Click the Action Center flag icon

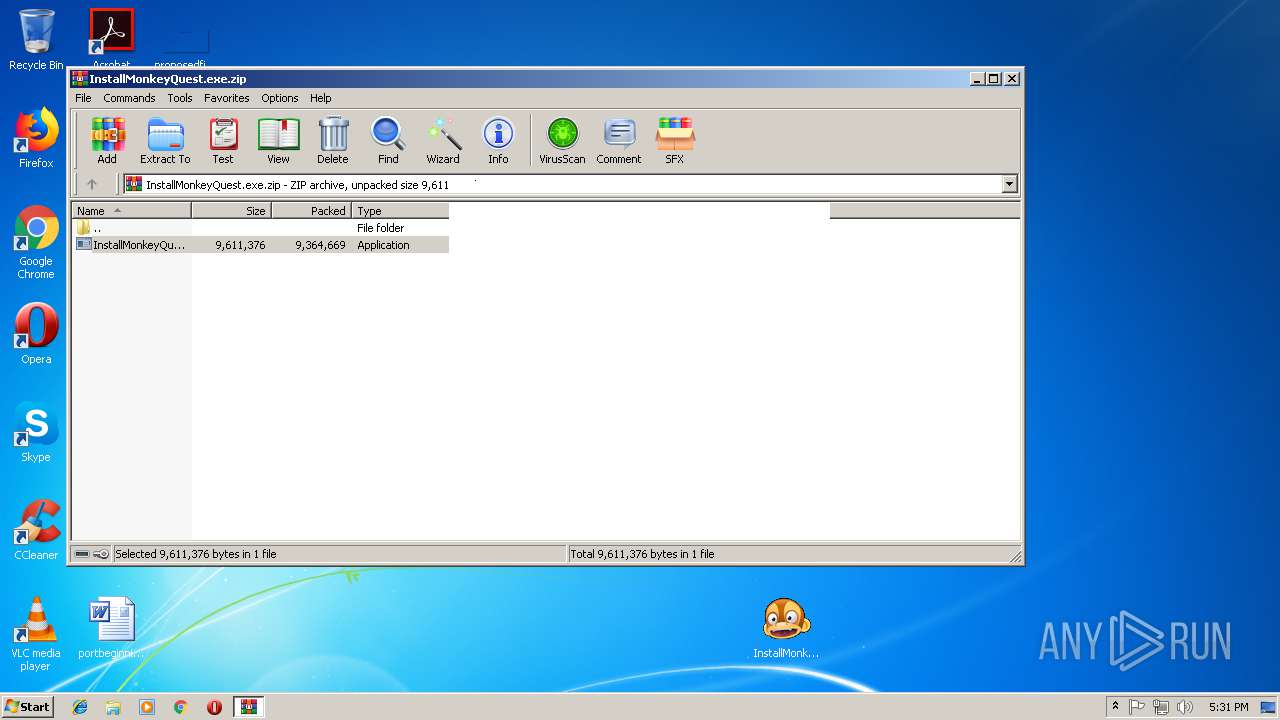click(x=1137, y=707)
